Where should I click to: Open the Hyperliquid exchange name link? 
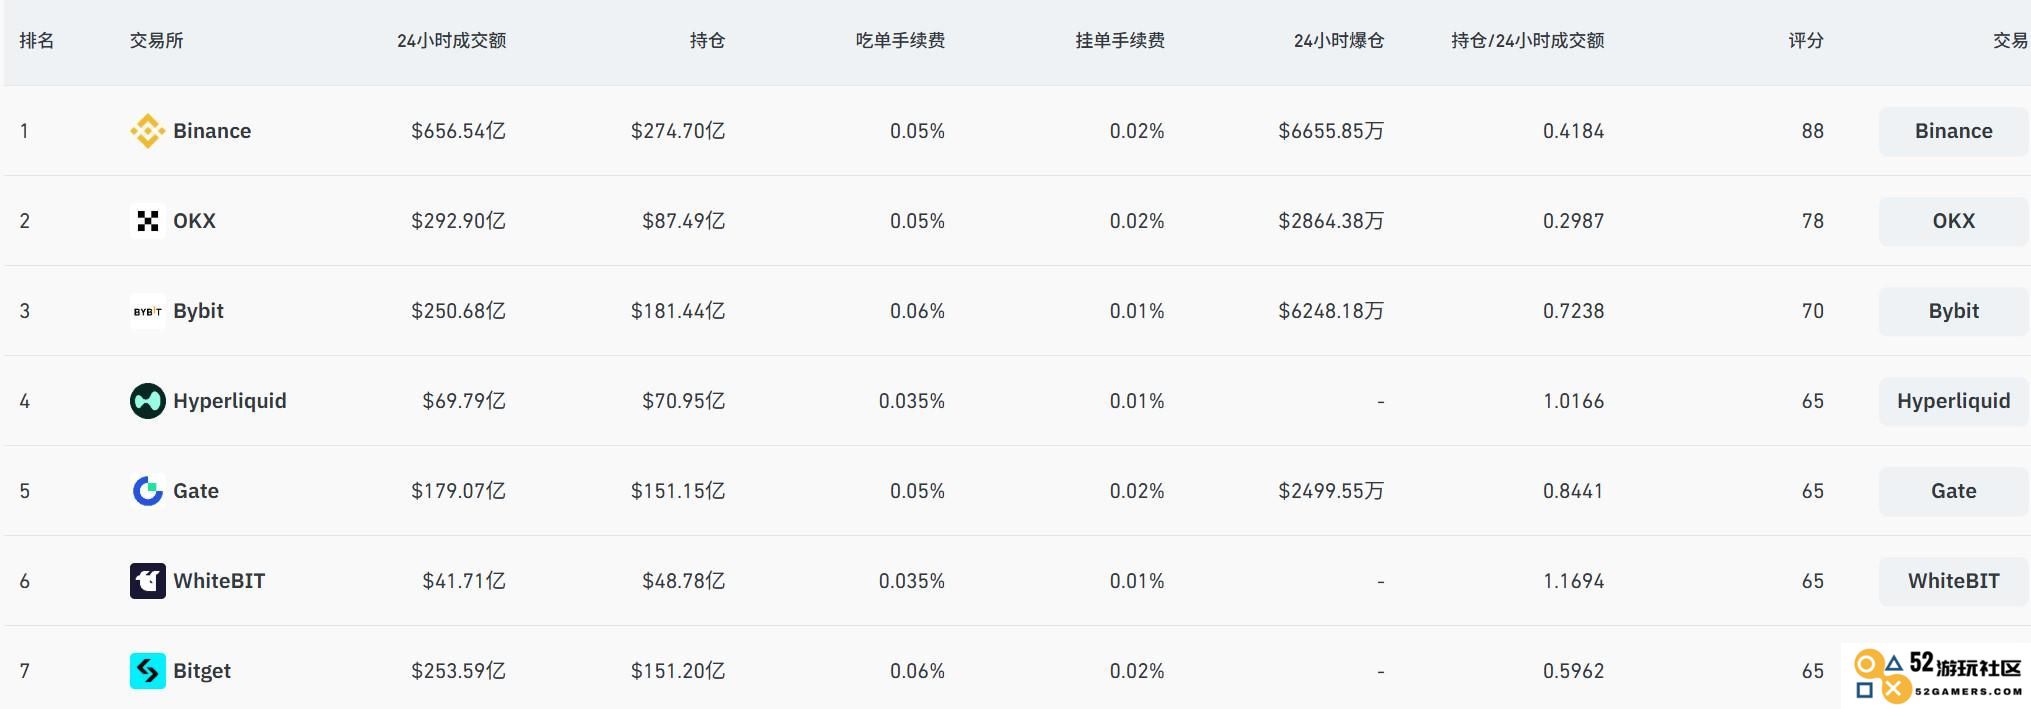(230, 401)
